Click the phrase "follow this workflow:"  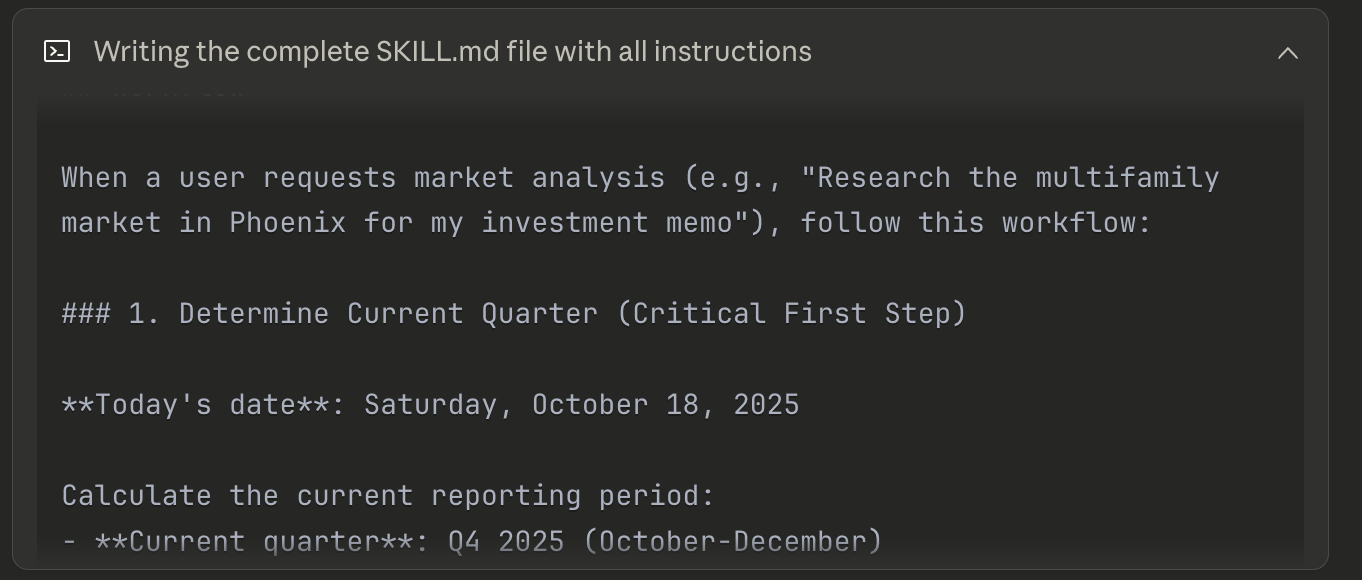(x=975, y=222)
